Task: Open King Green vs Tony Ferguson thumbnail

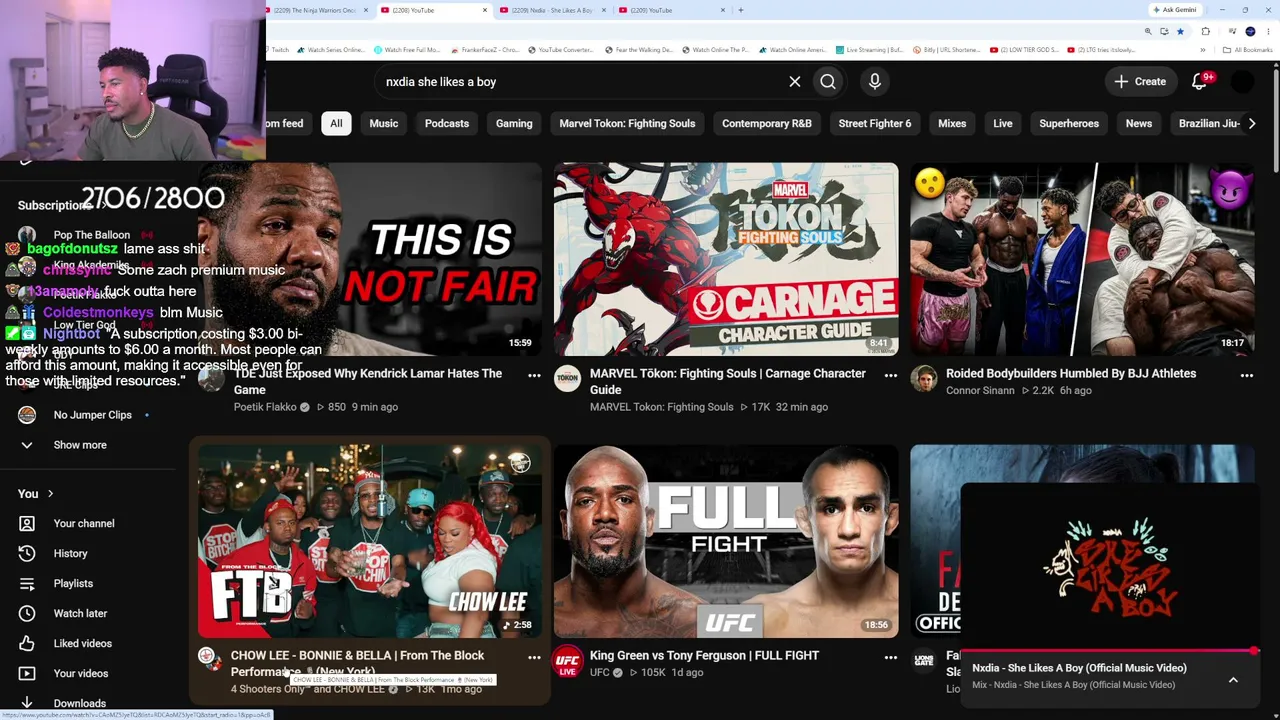Action: click(x=726, y=541)
